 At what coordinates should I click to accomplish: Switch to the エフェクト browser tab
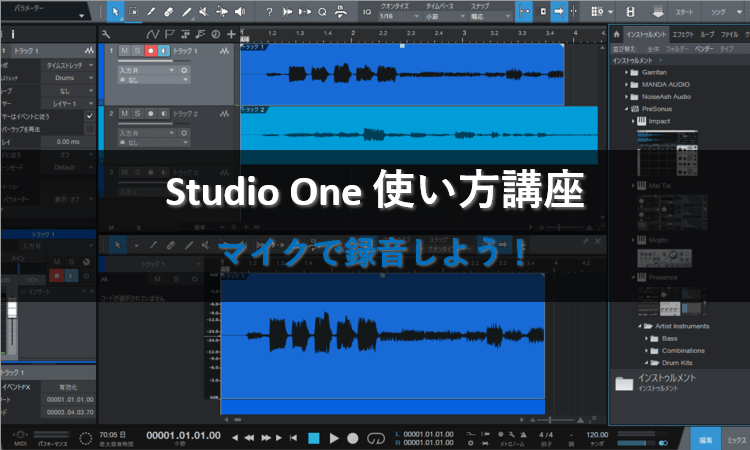click(x=683, y=36)
